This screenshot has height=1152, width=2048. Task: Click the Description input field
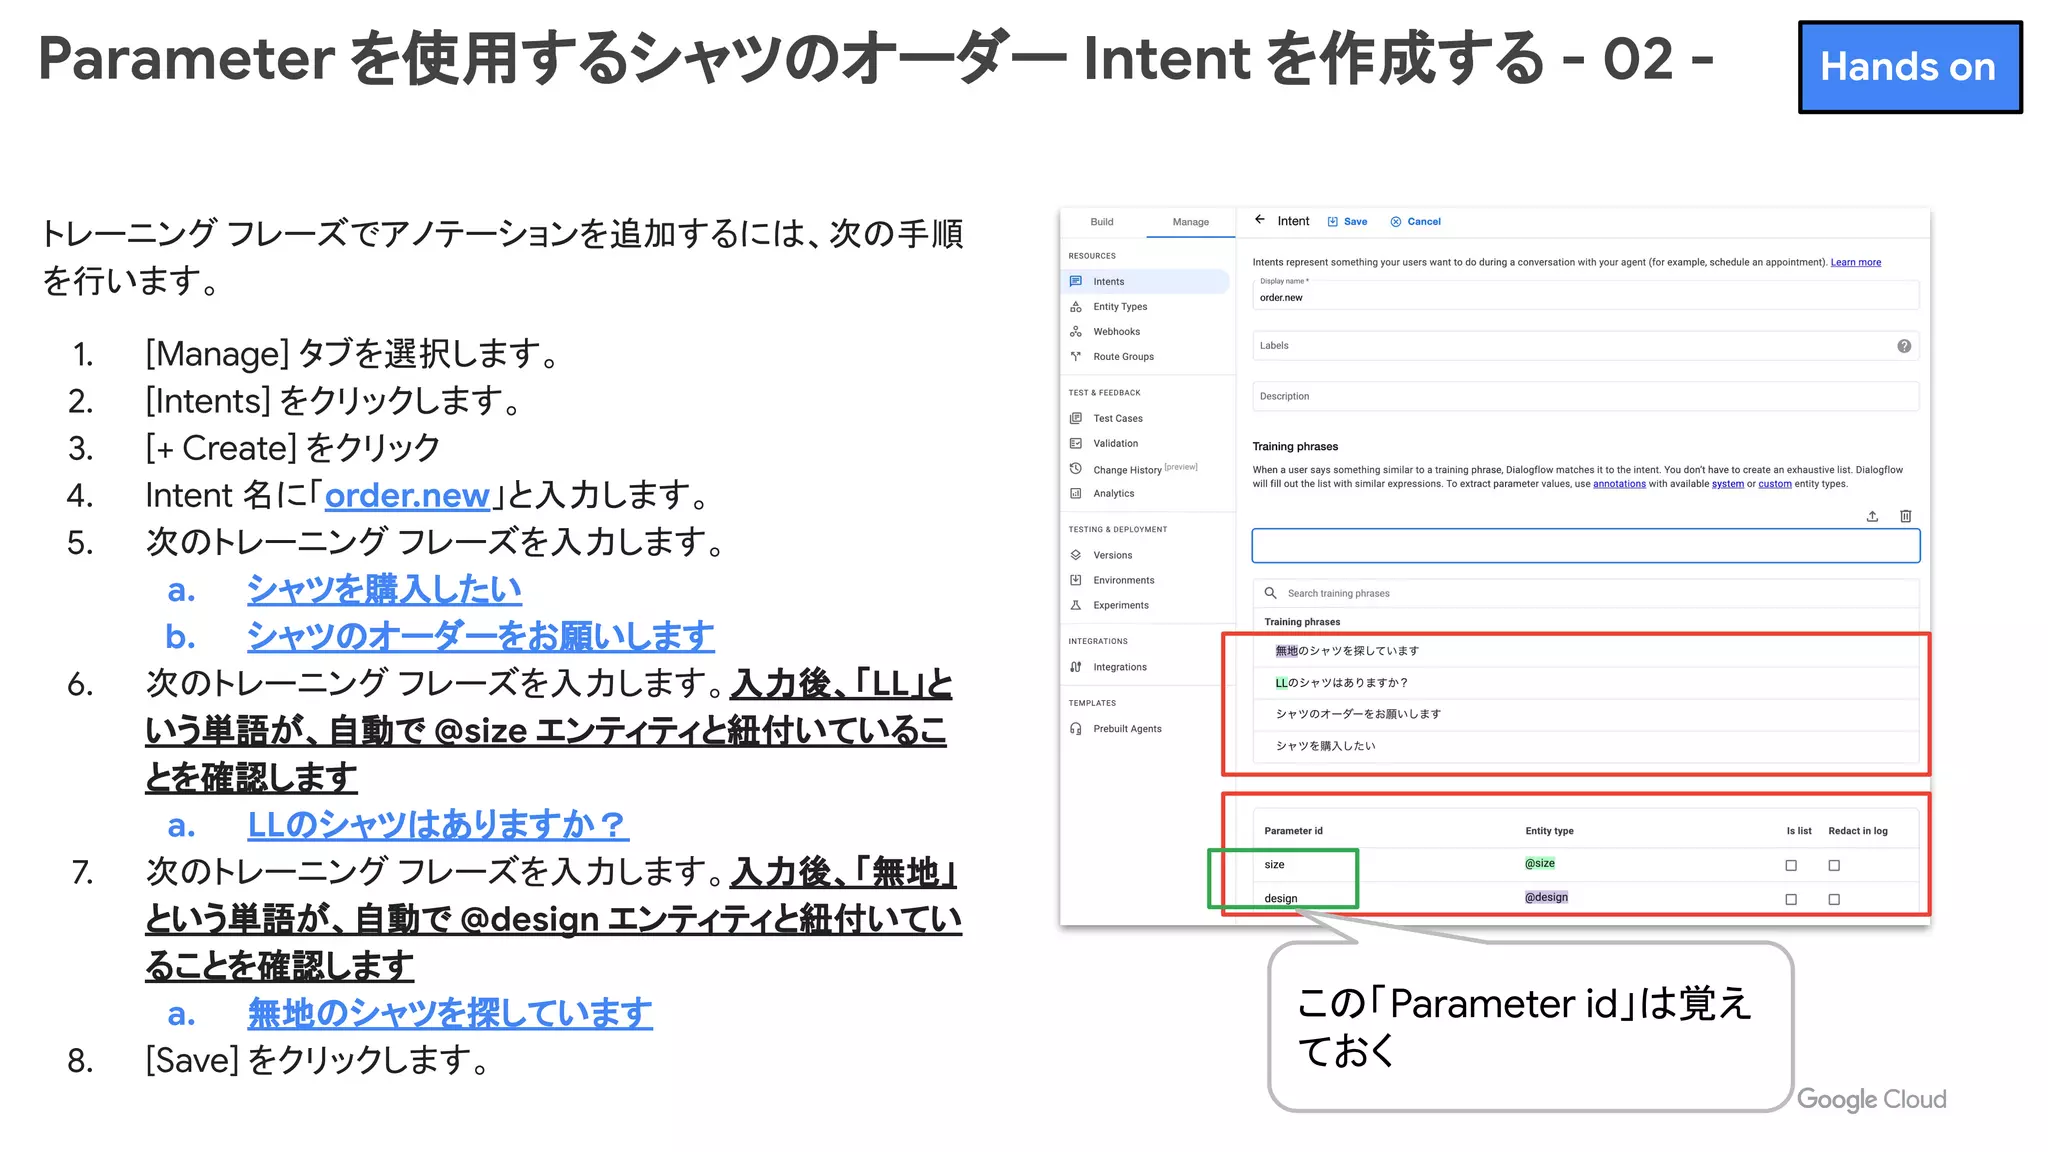coord(1586,396)
